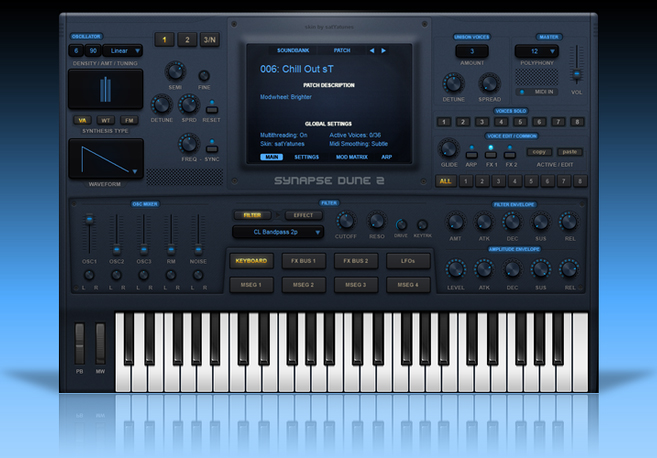The width and height of the screenshot is (657, 458).
Task: Switch to the SETTINGS display tab
Action: click(306, 157)
